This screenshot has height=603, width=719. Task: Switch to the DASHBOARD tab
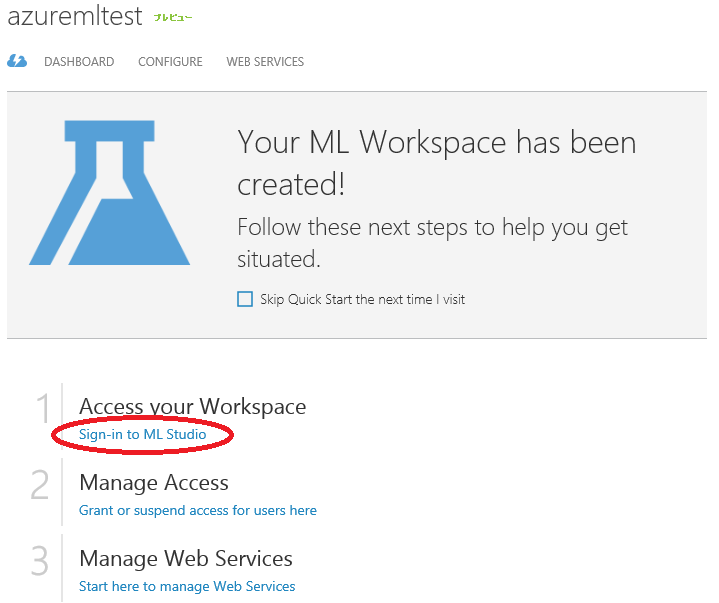click(x=79, y=61)
